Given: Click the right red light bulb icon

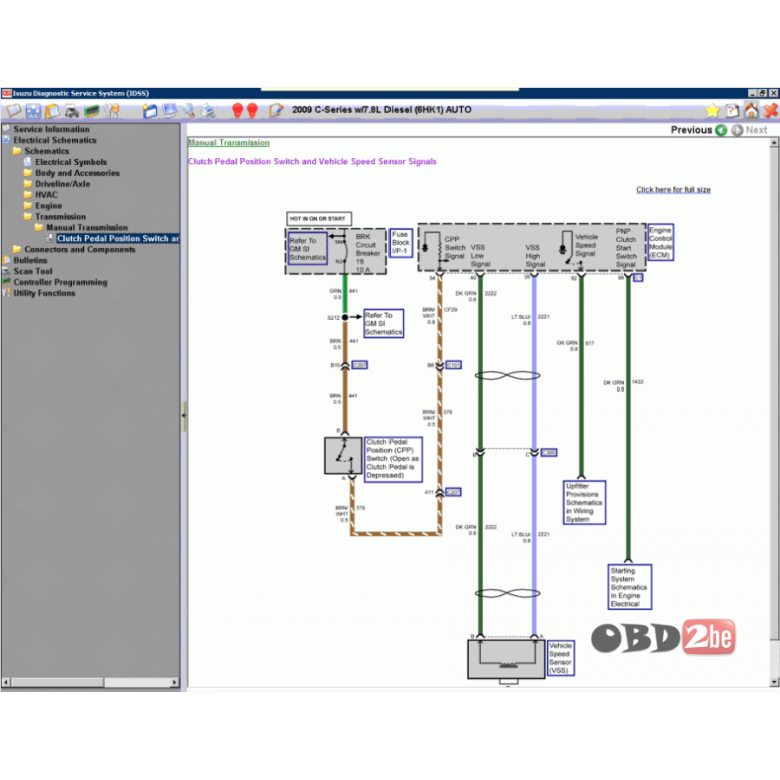Looking at the screenshot, I should click(x=252, y=110).
